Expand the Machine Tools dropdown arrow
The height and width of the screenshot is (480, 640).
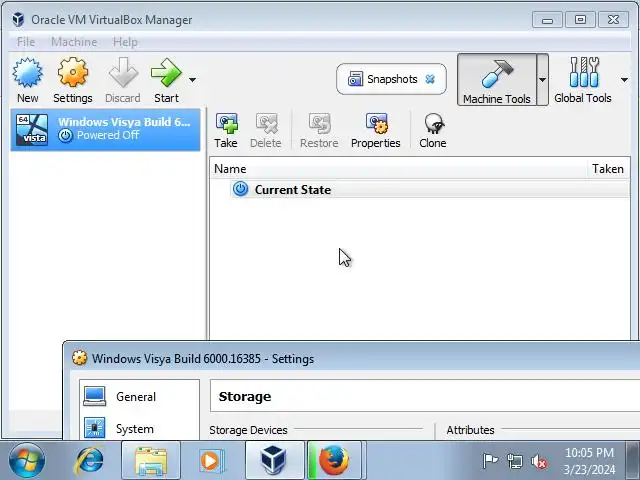click(x=542, y=80)
